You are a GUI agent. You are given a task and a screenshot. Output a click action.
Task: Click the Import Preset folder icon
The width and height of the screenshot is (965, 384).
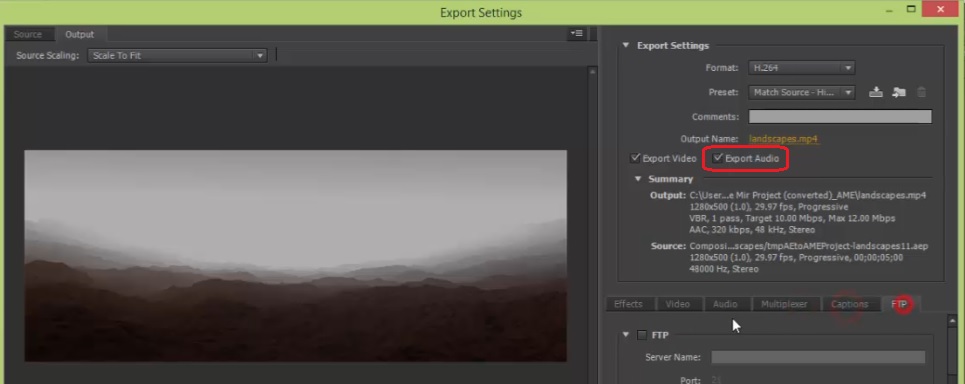pos(899,92)
